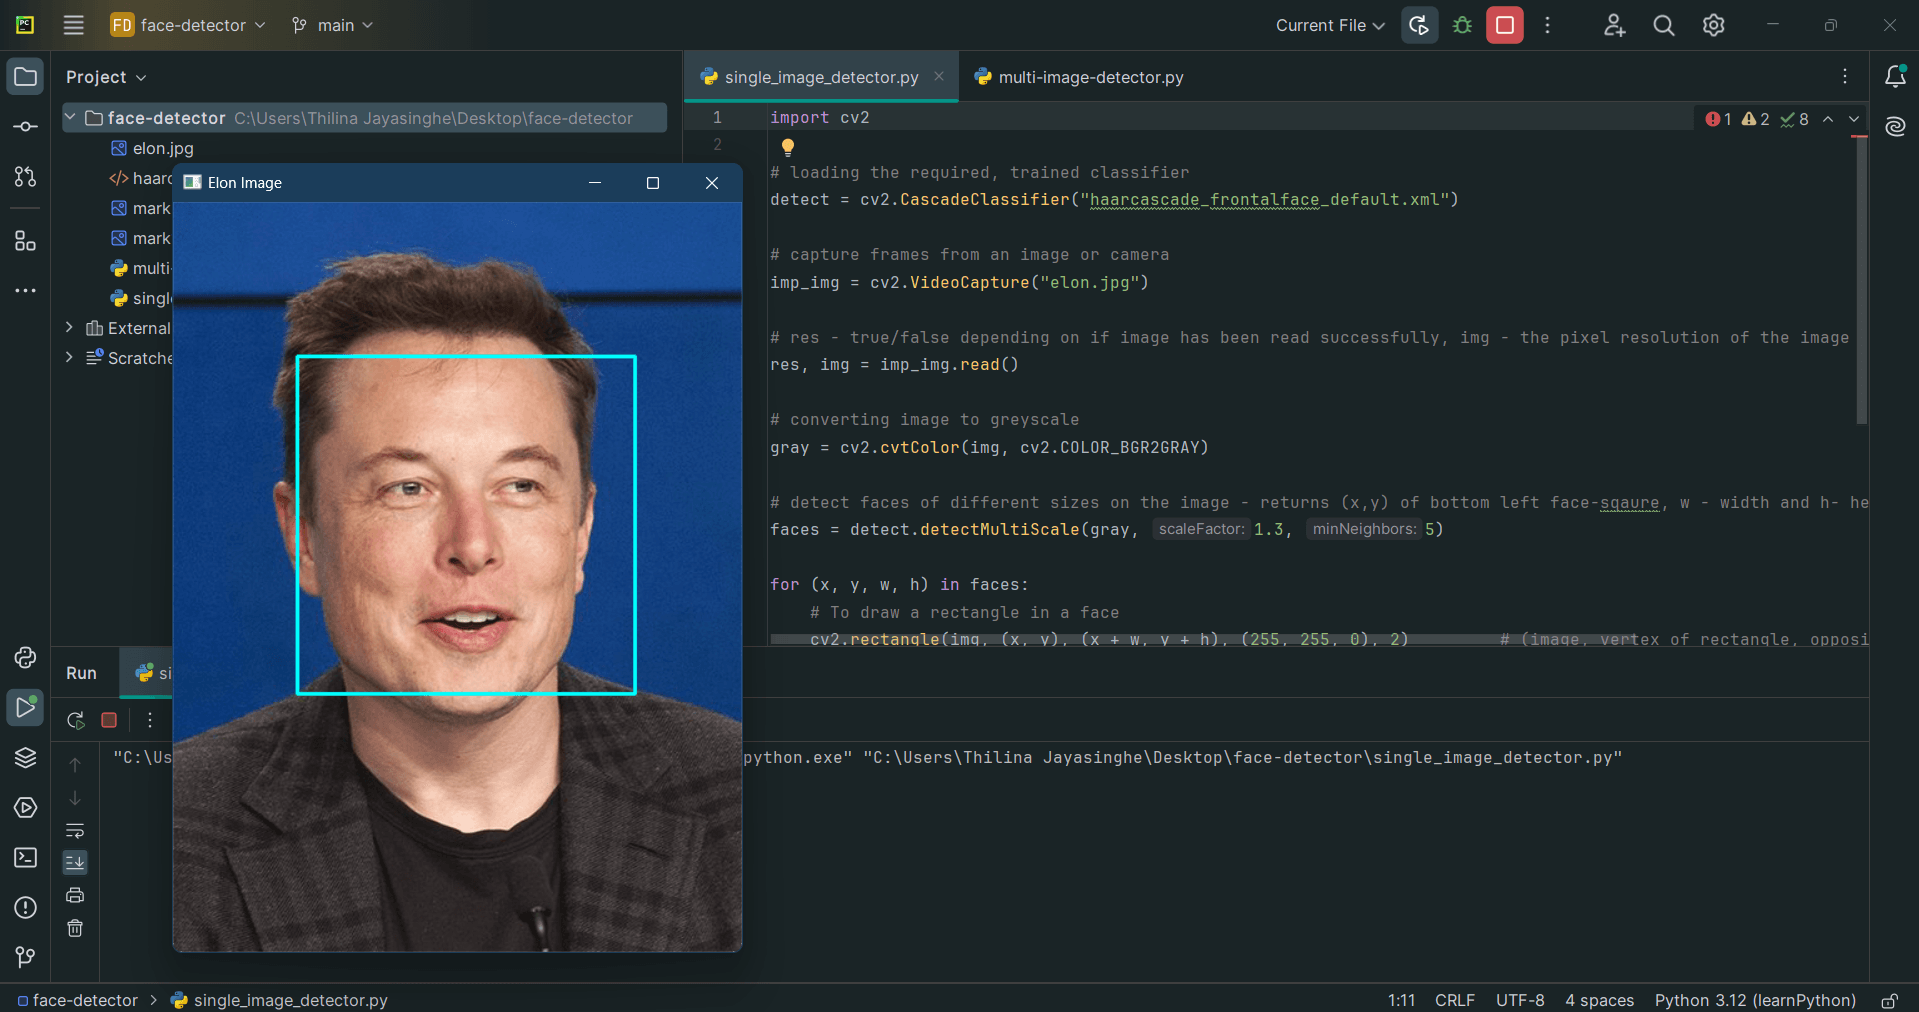Click the UTF-8 encoding status item
This screenshot has height=1012, width=1919.
tap(1519, 1000)
